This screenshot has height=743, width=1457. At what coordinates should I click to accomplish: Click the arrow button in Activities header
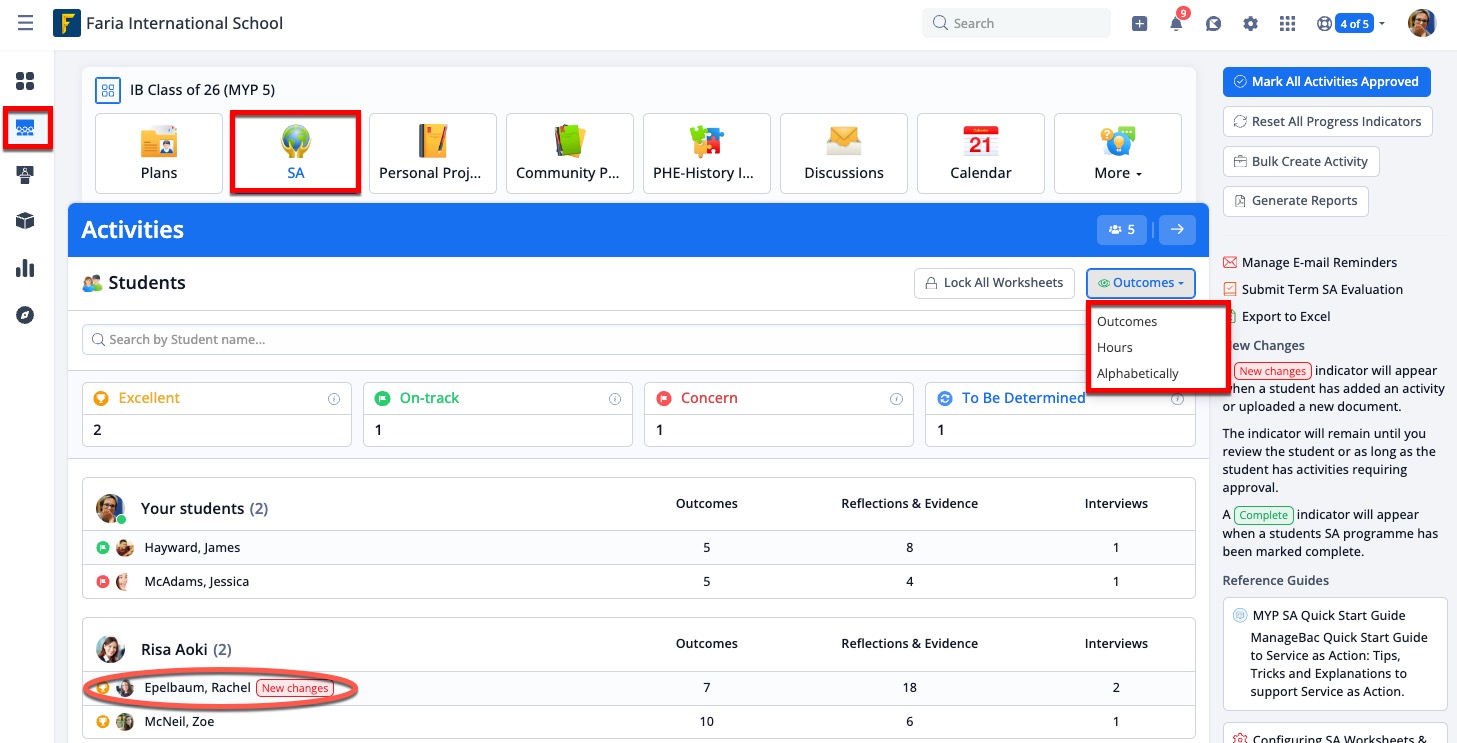(1177, 230)
